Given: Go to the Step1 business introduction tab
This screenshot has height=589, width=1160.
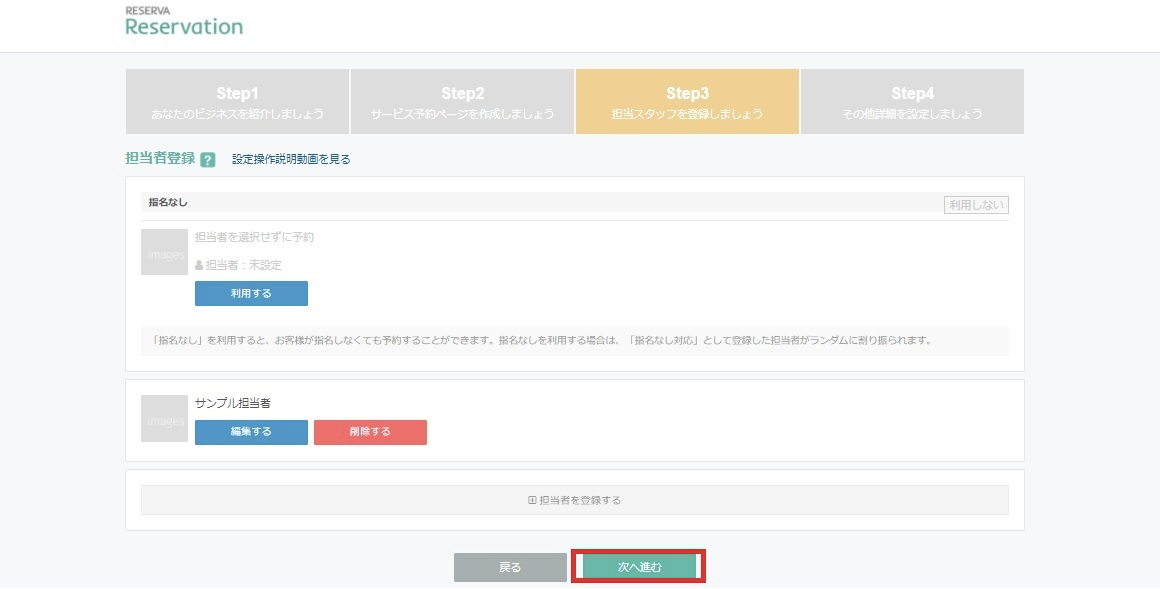Looking at the screenshot, I should tap(237, 102).
